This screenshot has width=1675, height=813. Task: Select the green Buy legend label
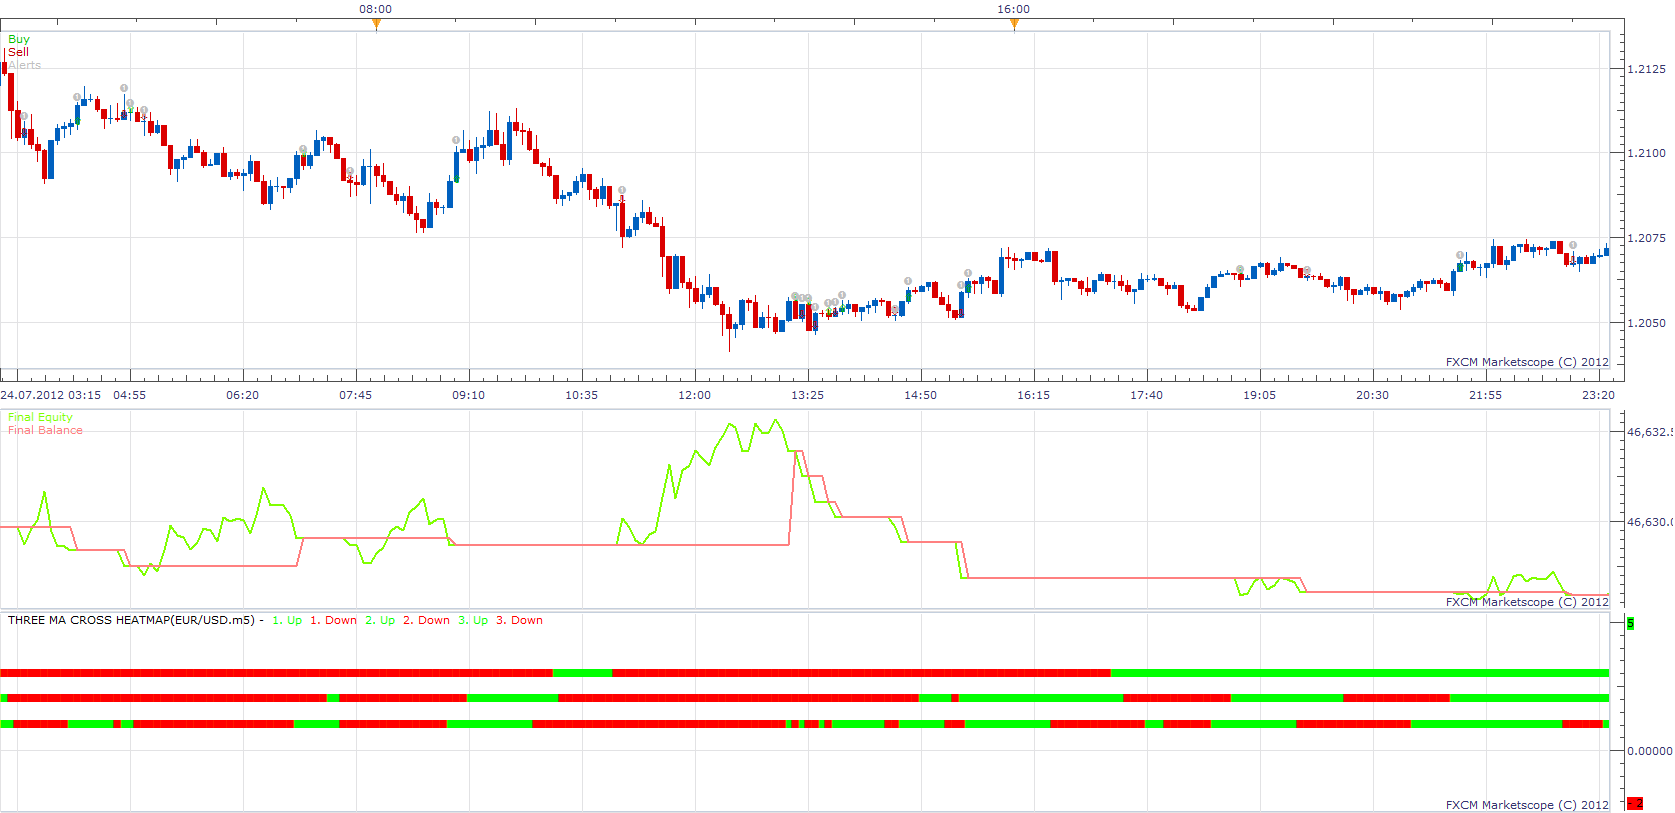(19, 39)
